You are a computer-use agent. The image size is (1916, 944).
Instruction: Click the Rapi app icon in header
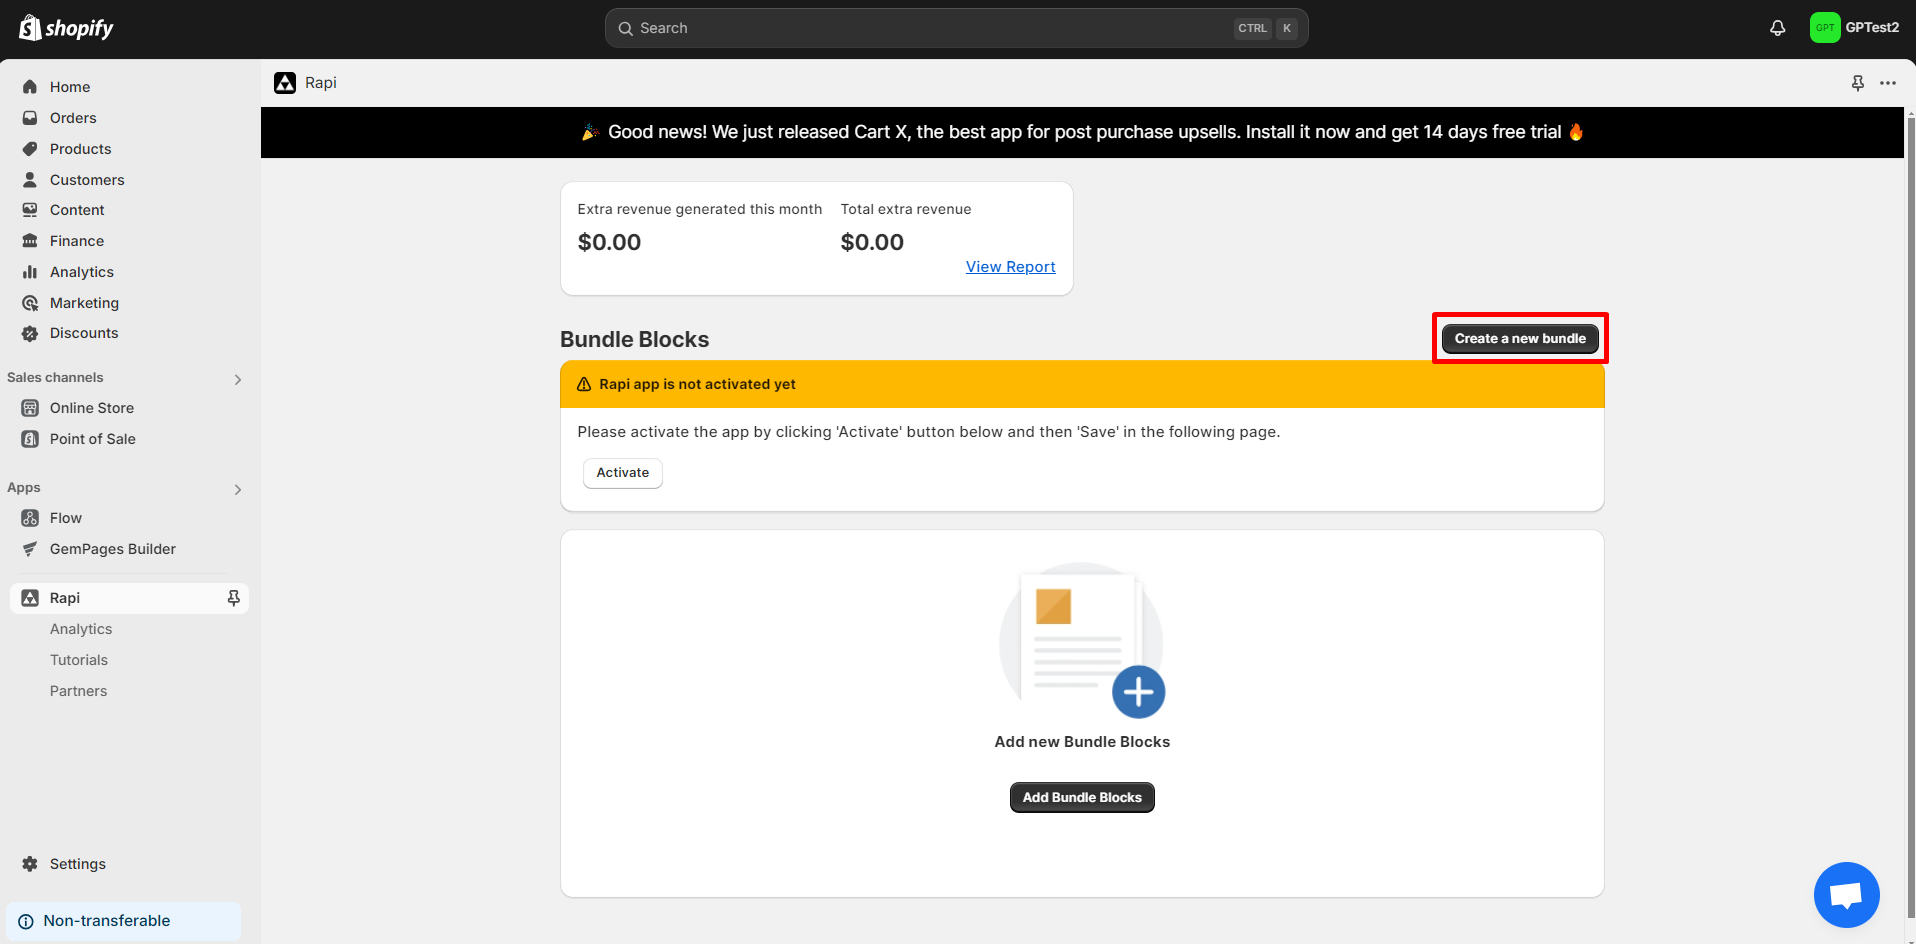coord(285,83)
